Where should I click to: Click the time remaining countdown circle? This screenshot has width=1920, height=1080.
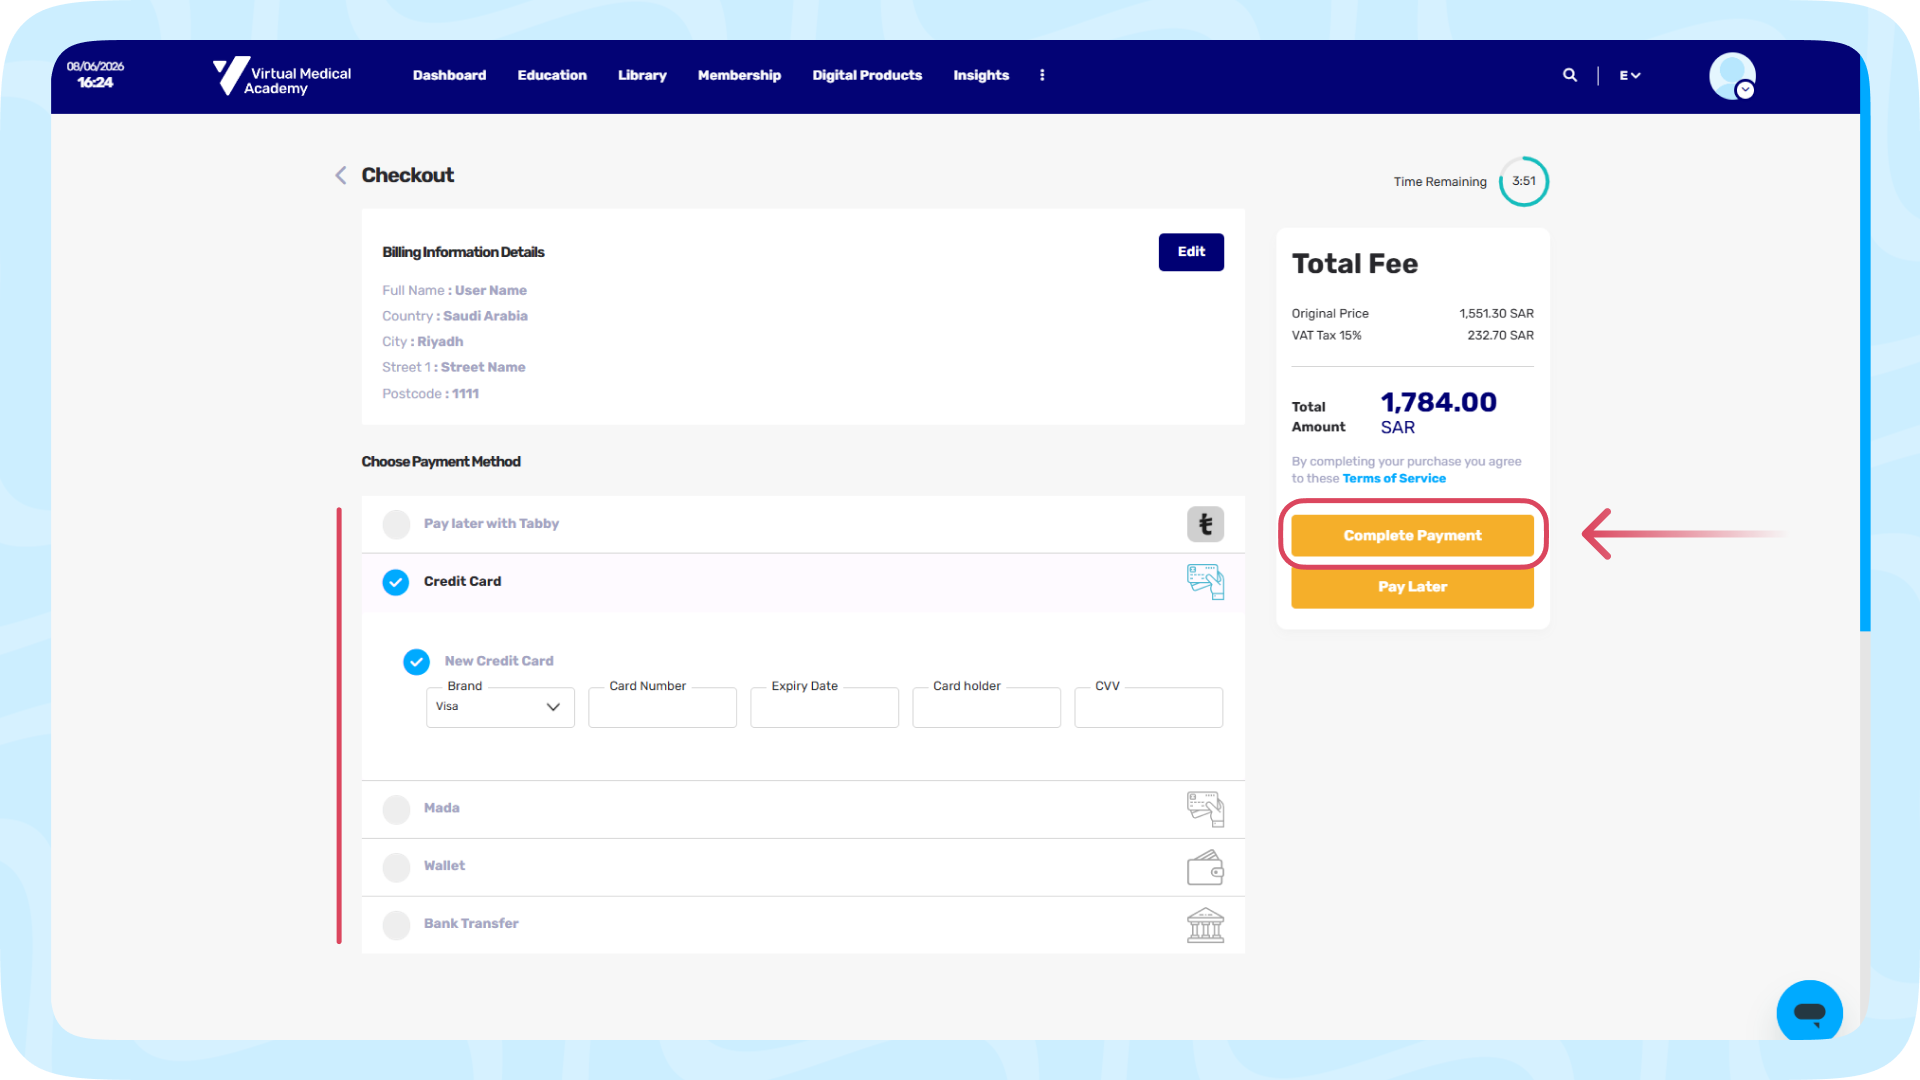pos(1524,181)
